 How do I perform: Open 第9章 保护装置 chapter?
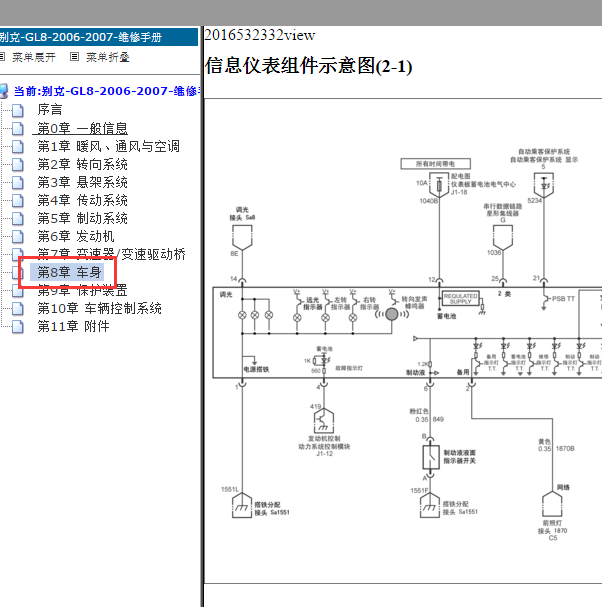[82, 290]
